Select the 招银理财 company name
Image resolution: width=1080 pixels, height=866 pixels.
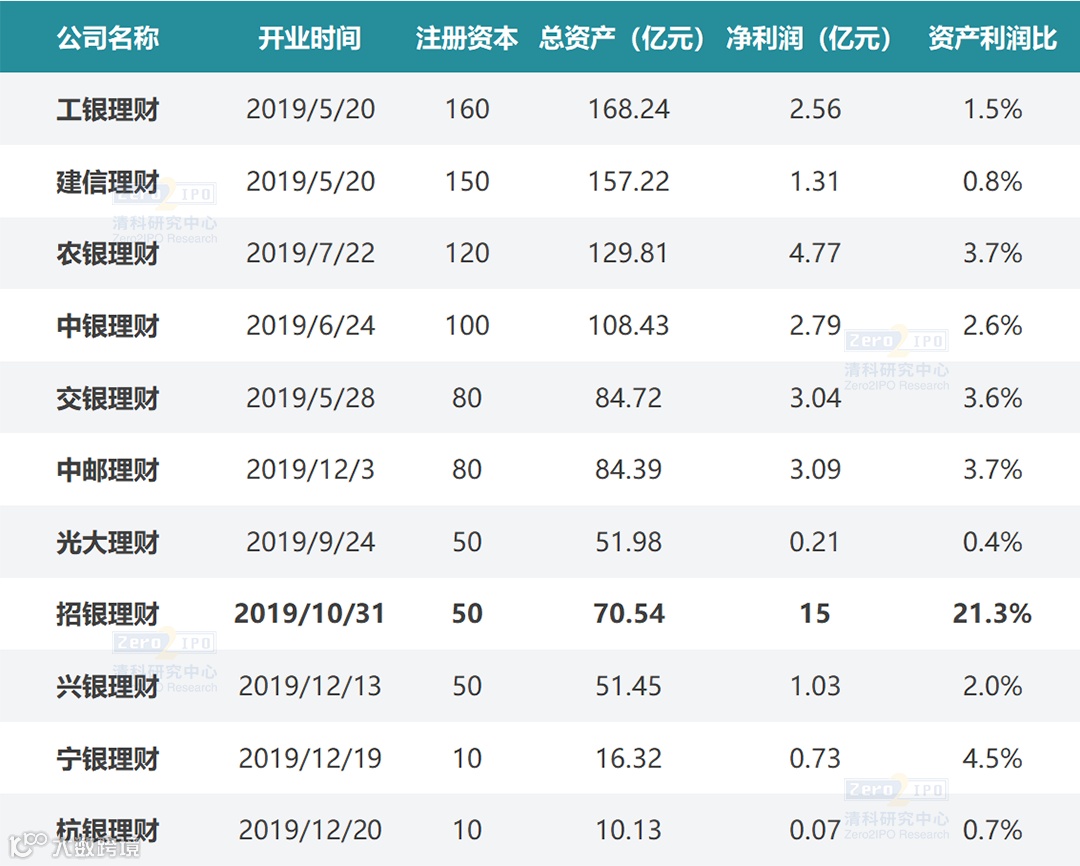pos(107,614)
